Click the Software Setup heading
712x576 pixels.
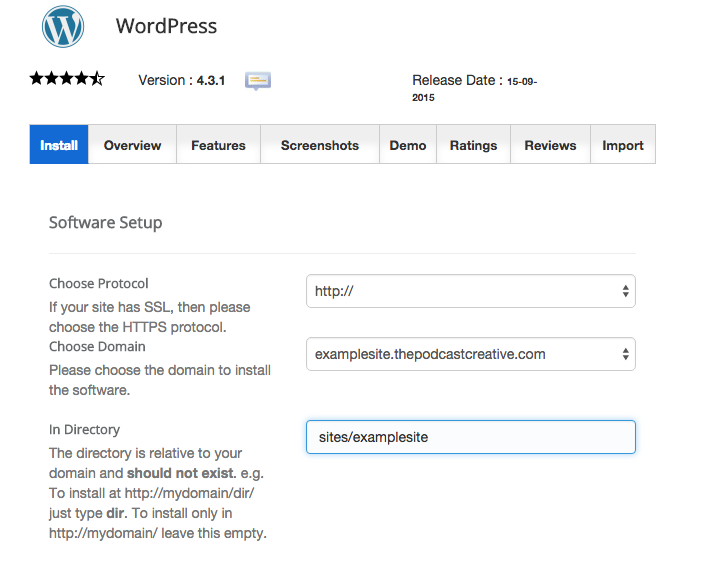tap(105, 223)
